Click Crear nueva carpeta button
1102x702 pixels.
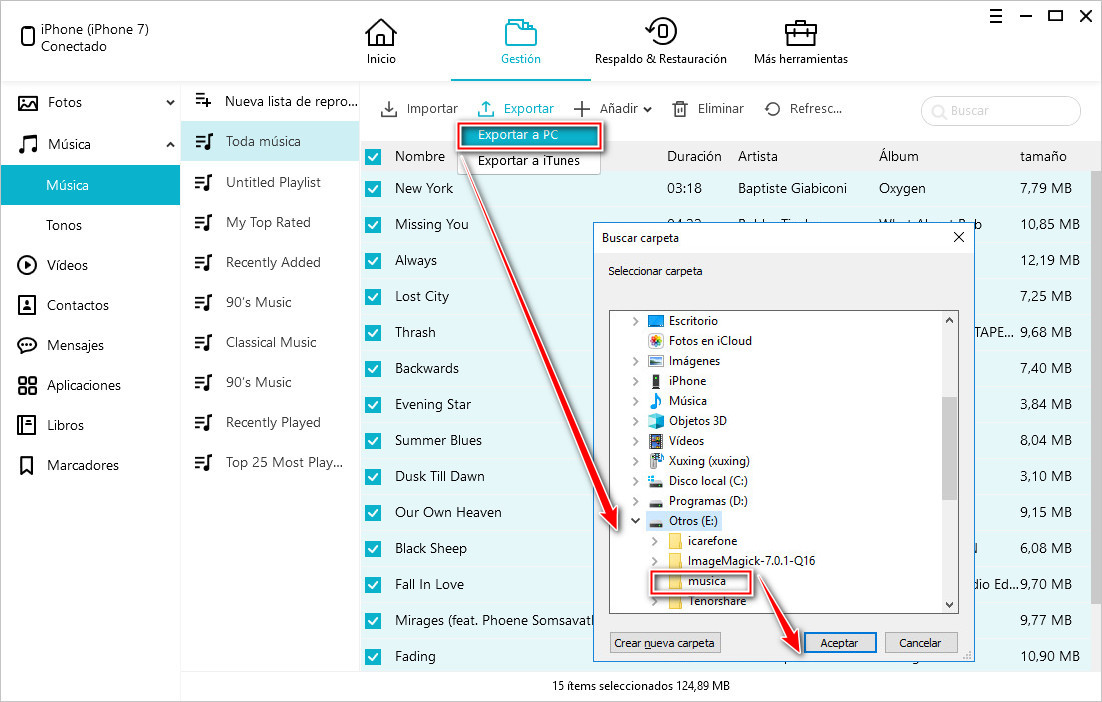pyautogui.click(x=665, y=643)
